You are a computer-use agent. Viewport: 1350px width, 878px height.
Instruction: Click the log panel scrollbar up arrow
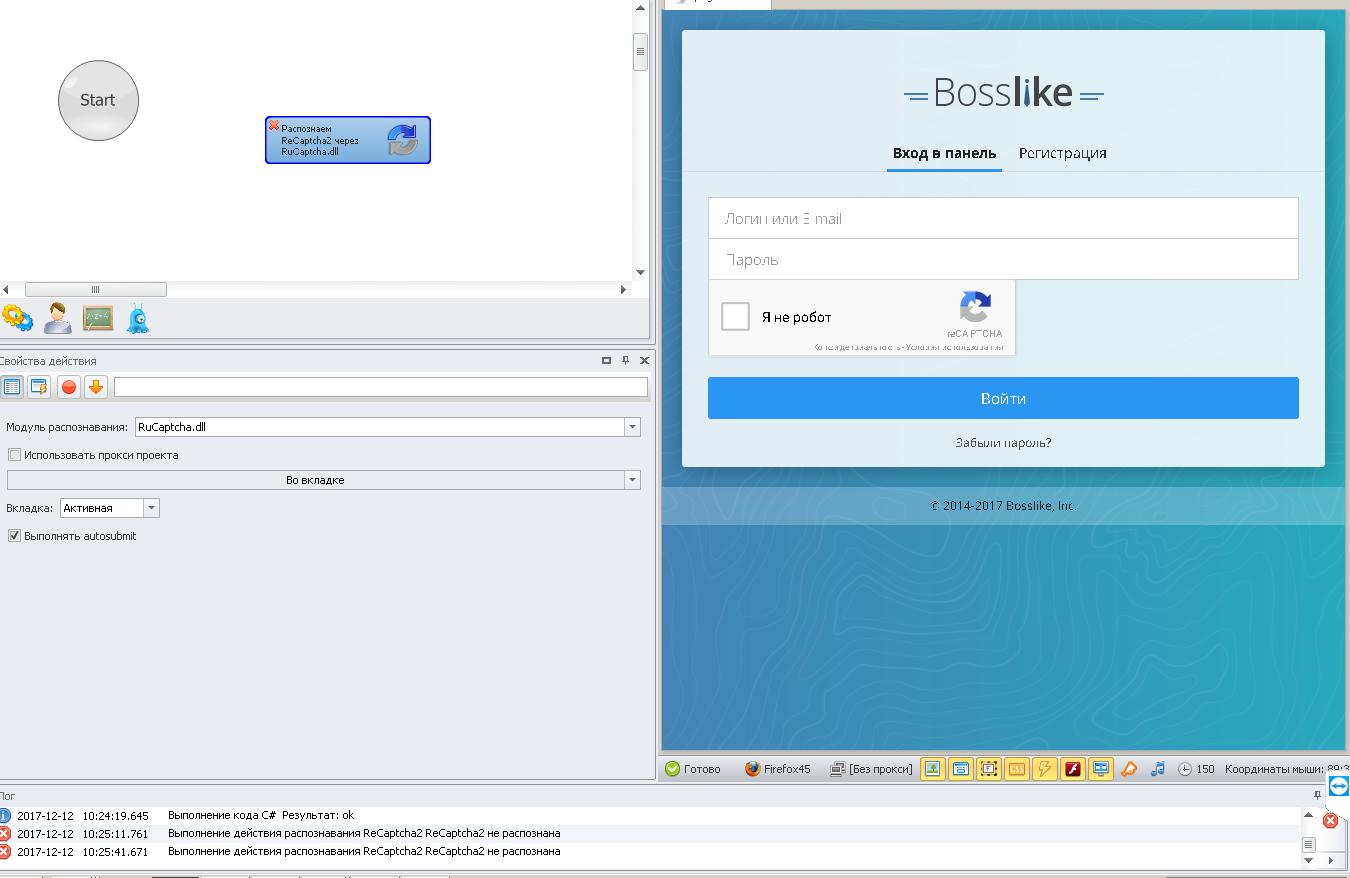pyautogui.click(x=1308, y=815)
